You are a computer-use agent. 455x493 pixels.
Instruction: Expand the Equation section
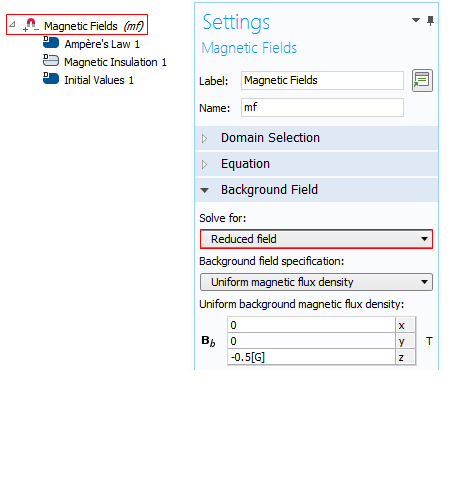tap(316, 164)
